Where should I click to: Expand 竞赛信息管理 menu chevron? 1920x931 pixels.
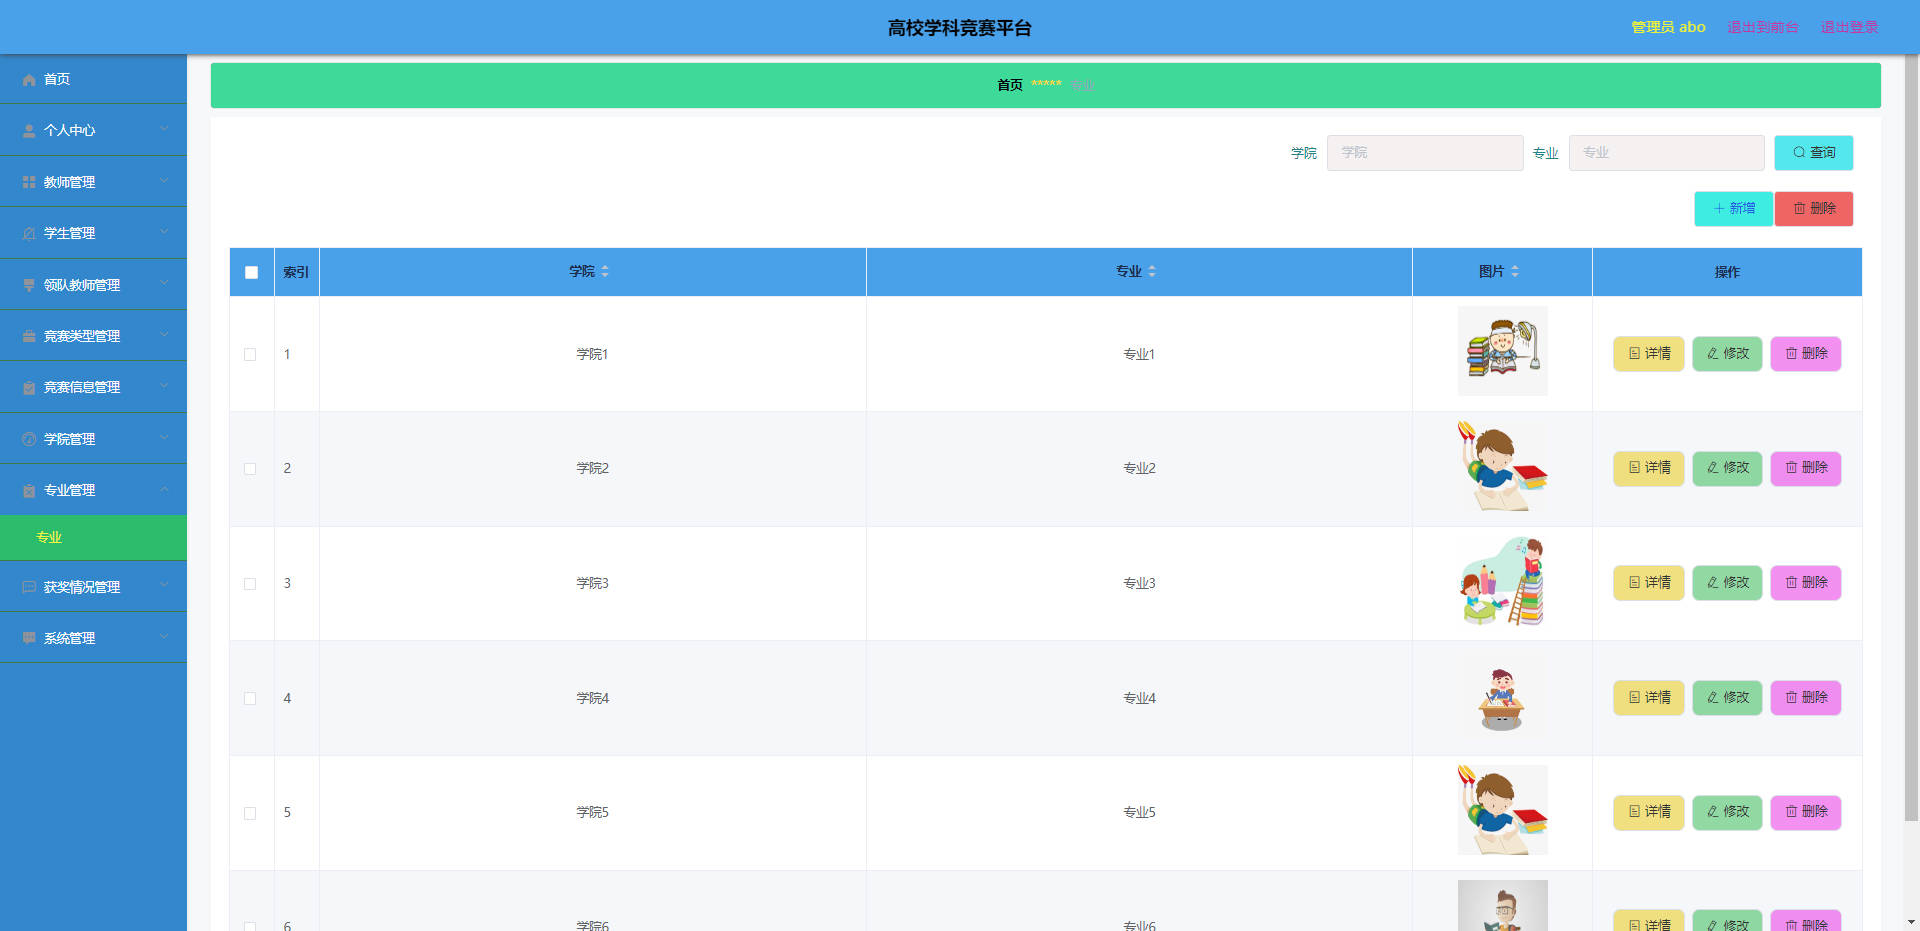(x=164, y=387)
